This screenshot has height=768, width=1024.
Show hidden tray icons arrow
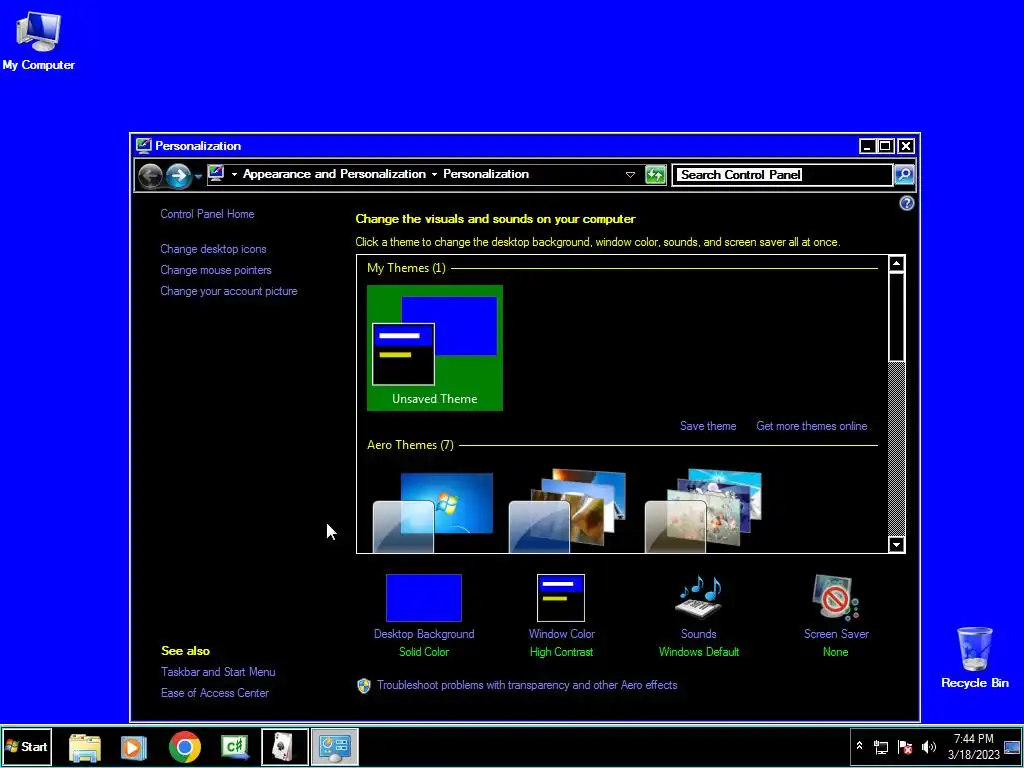click(859, 746)
